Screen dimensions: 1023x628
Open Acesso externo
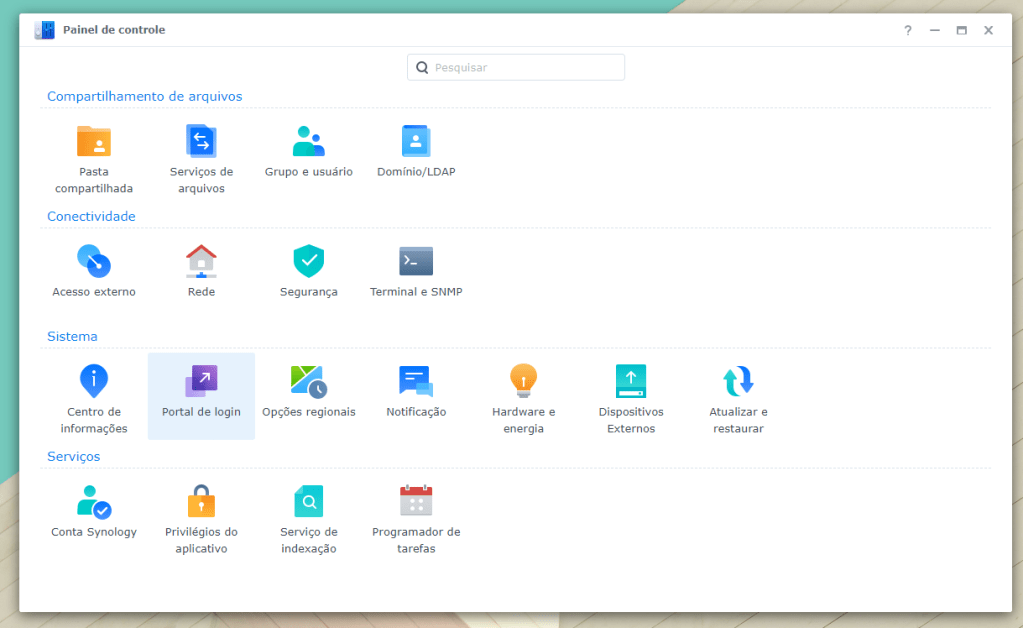click(x=94, y=263)
